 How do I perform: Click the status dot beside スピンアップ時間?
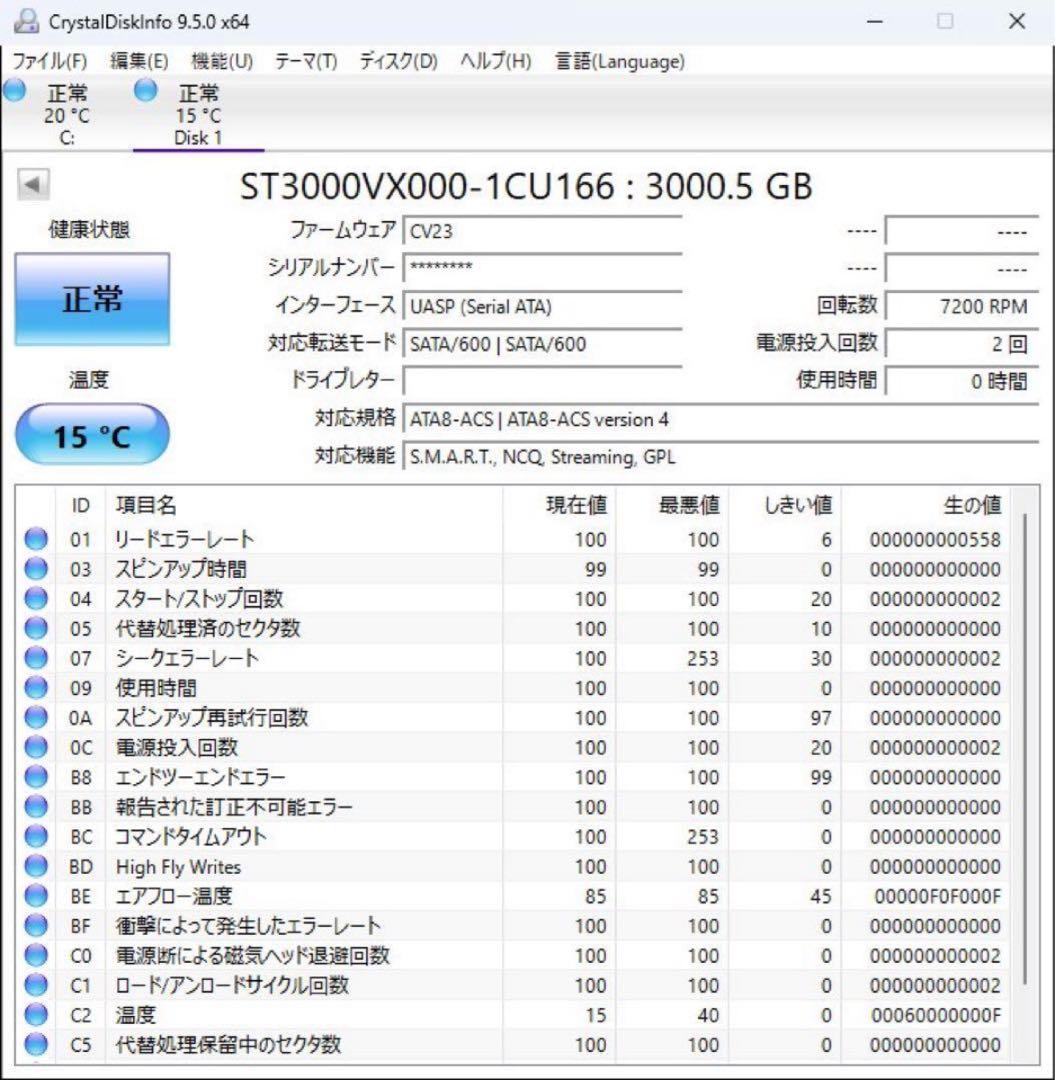pyautogui.click(x=36, y=569)
